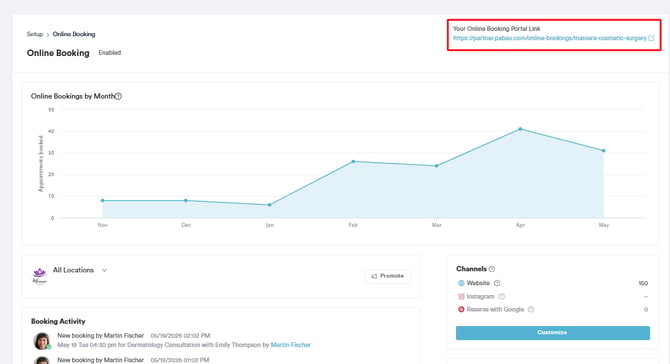The height and width of the screenshot is (364, 670).
Task: Click the Website count value 160
Action: (x=643, y=283)
